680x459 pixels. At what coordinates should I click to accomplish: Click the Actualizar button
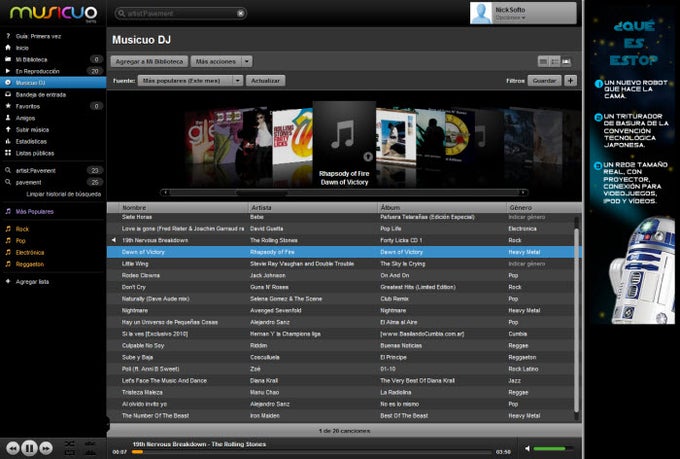pos(265,81)
